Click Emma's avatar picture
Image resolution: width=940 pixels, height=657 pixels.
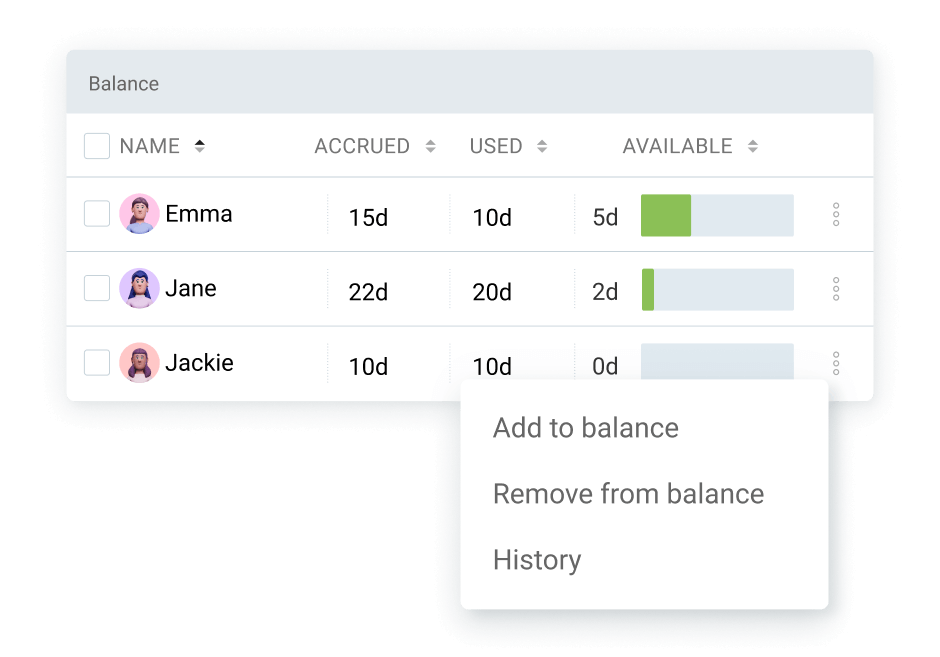click(x=139, y=214)
